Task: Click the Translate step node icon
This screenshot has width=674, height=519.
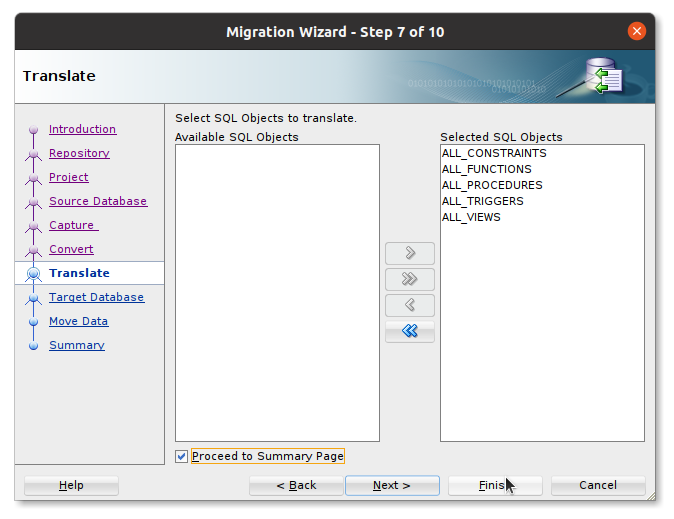Action: click(x=34, y=273)
